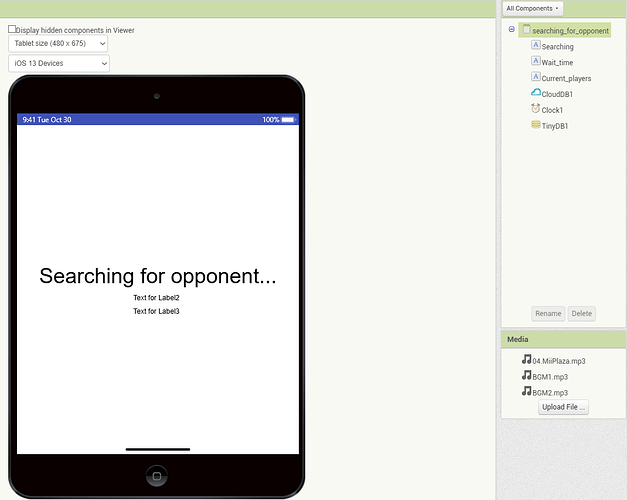This screenshot has height=500, width=627.
Task: Click the music note icon beside BGM2.mp3
Action: click(526, 392)
